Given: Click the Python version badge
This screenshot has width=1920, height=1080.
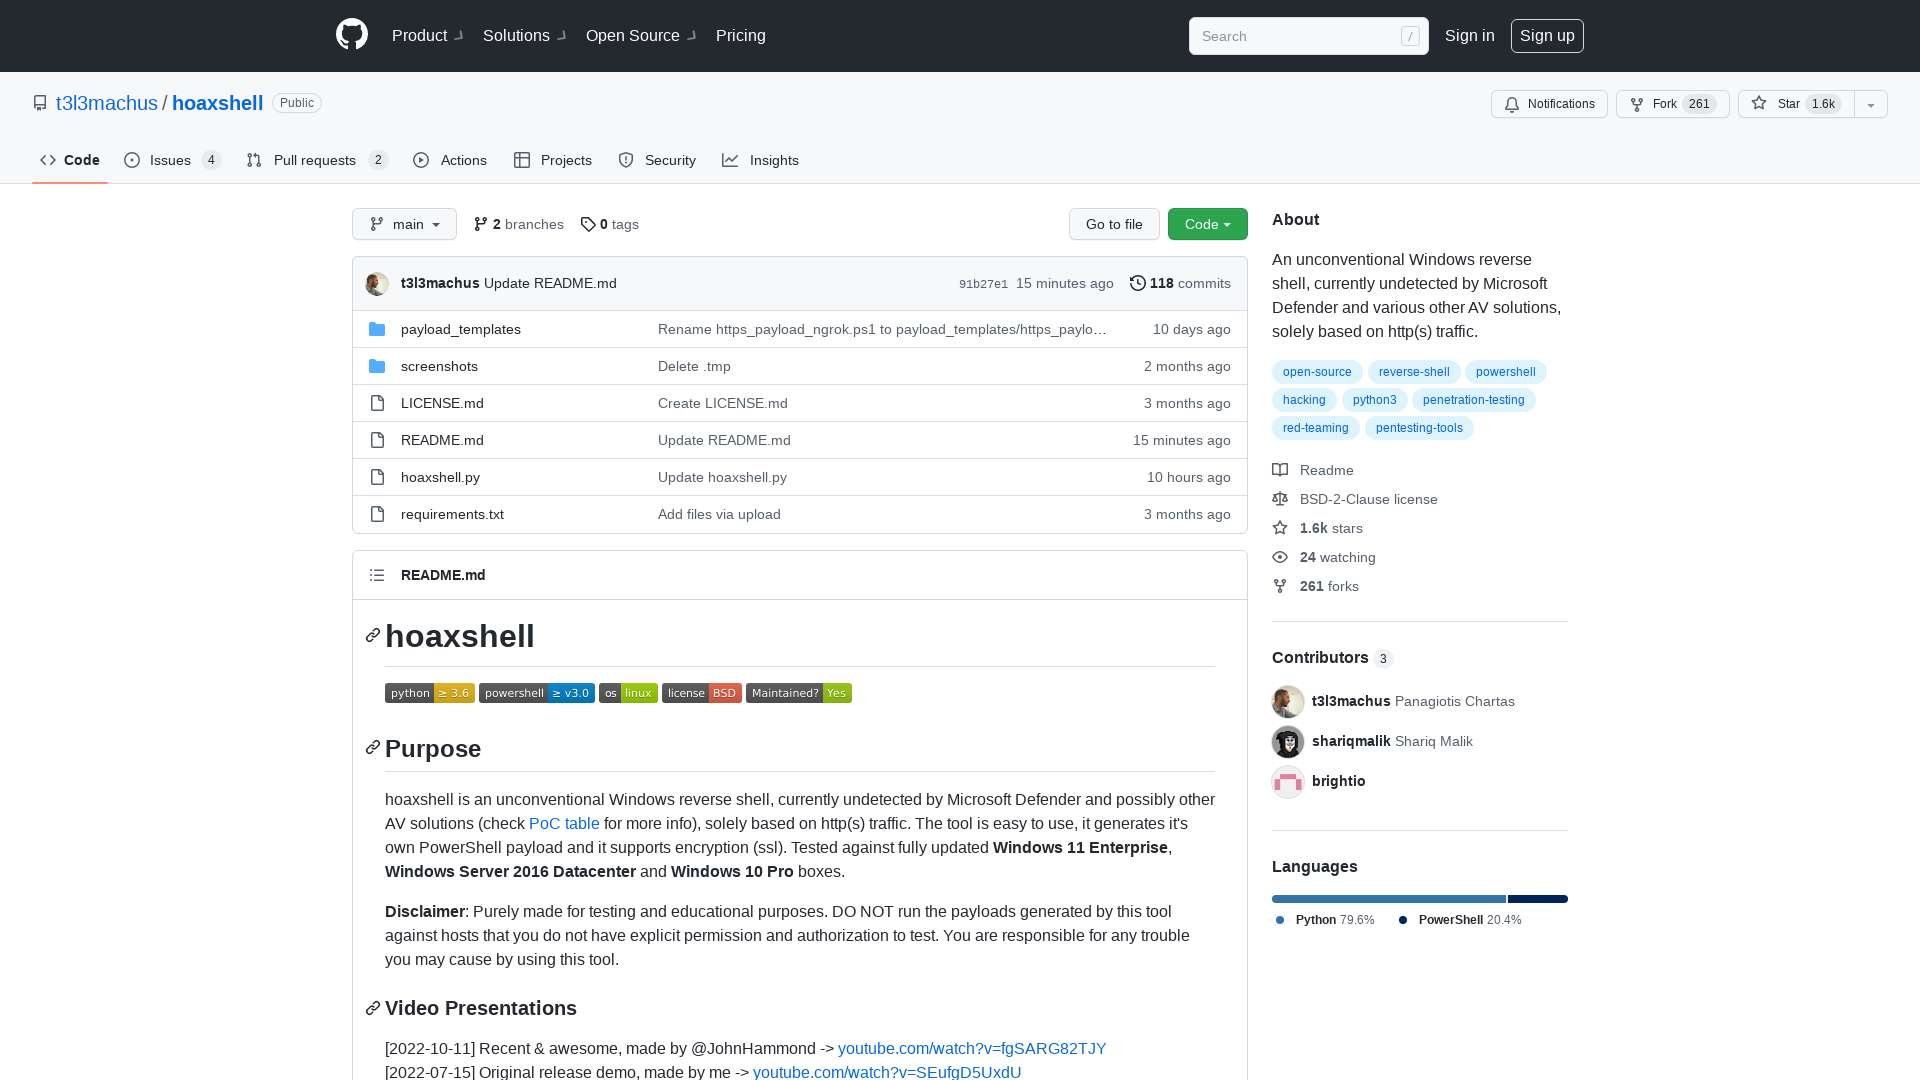Looking at the screenshot, I should (429, 693).
